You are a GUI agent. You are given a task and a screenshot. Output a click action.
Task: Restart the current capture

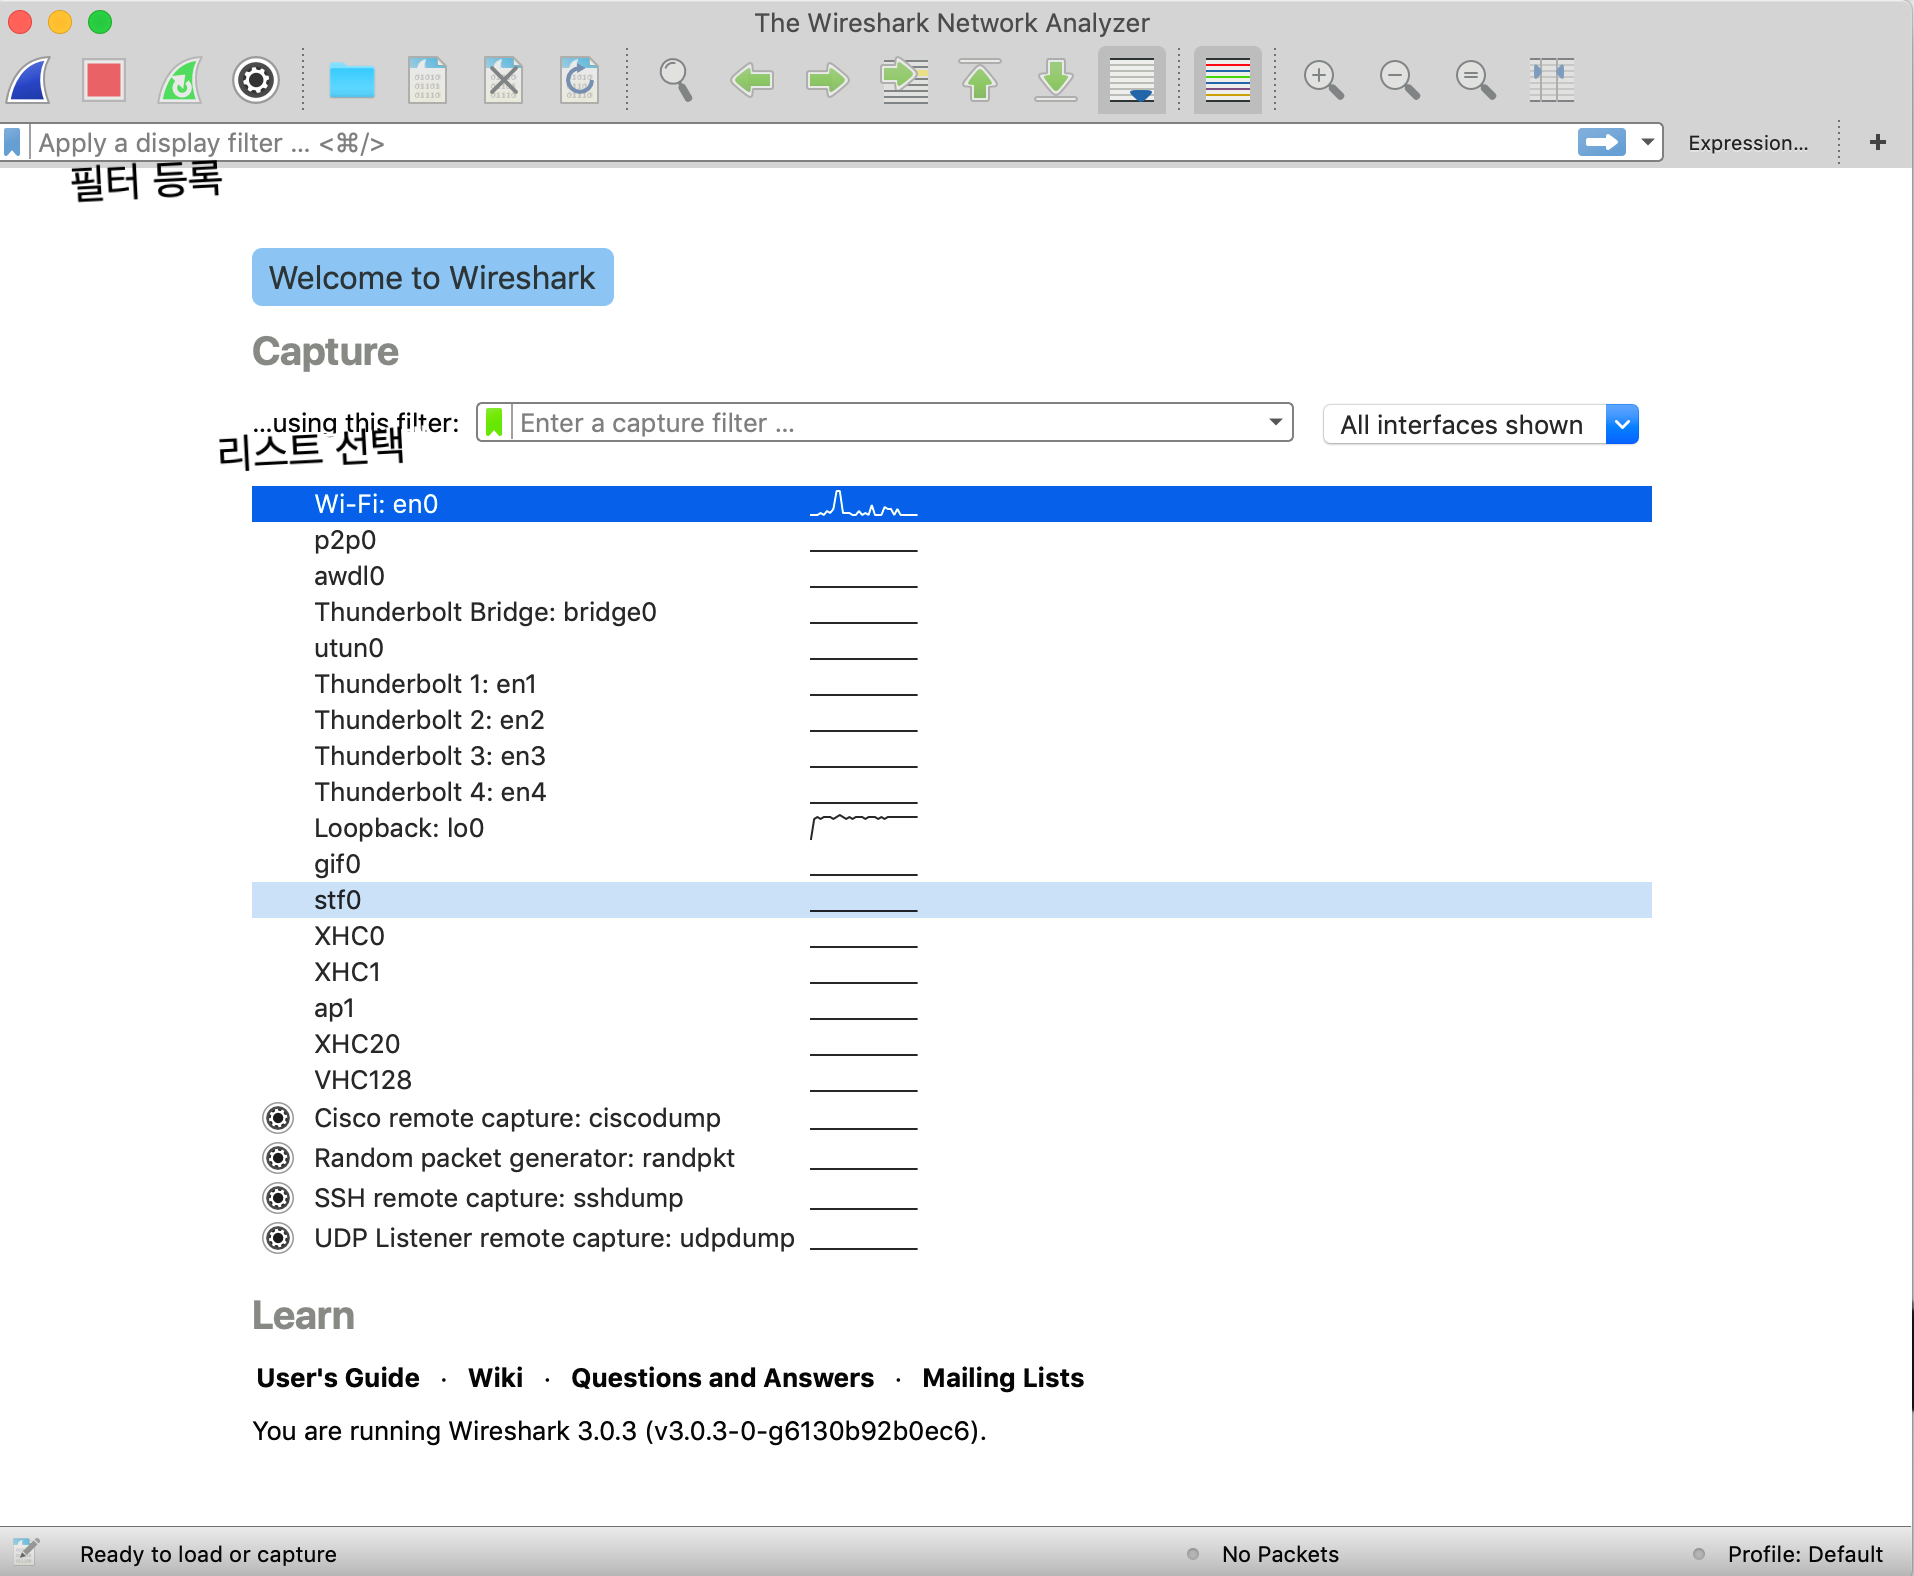180,80
